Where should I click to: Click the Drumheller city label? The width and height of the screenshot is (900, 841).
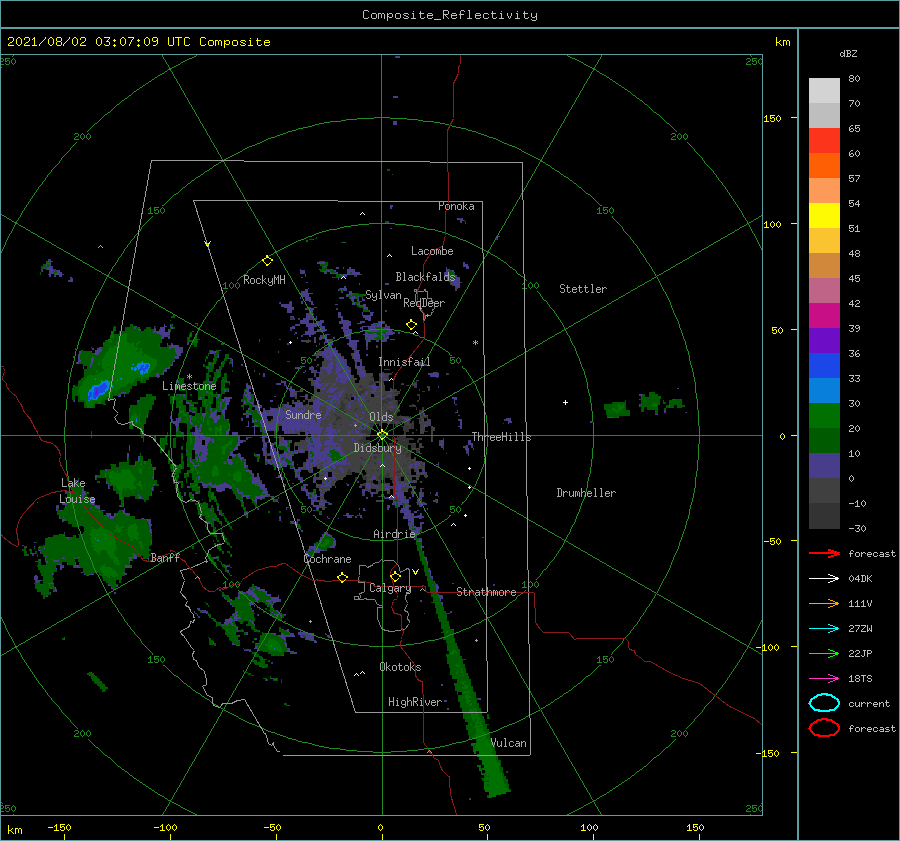coord(586,493)
